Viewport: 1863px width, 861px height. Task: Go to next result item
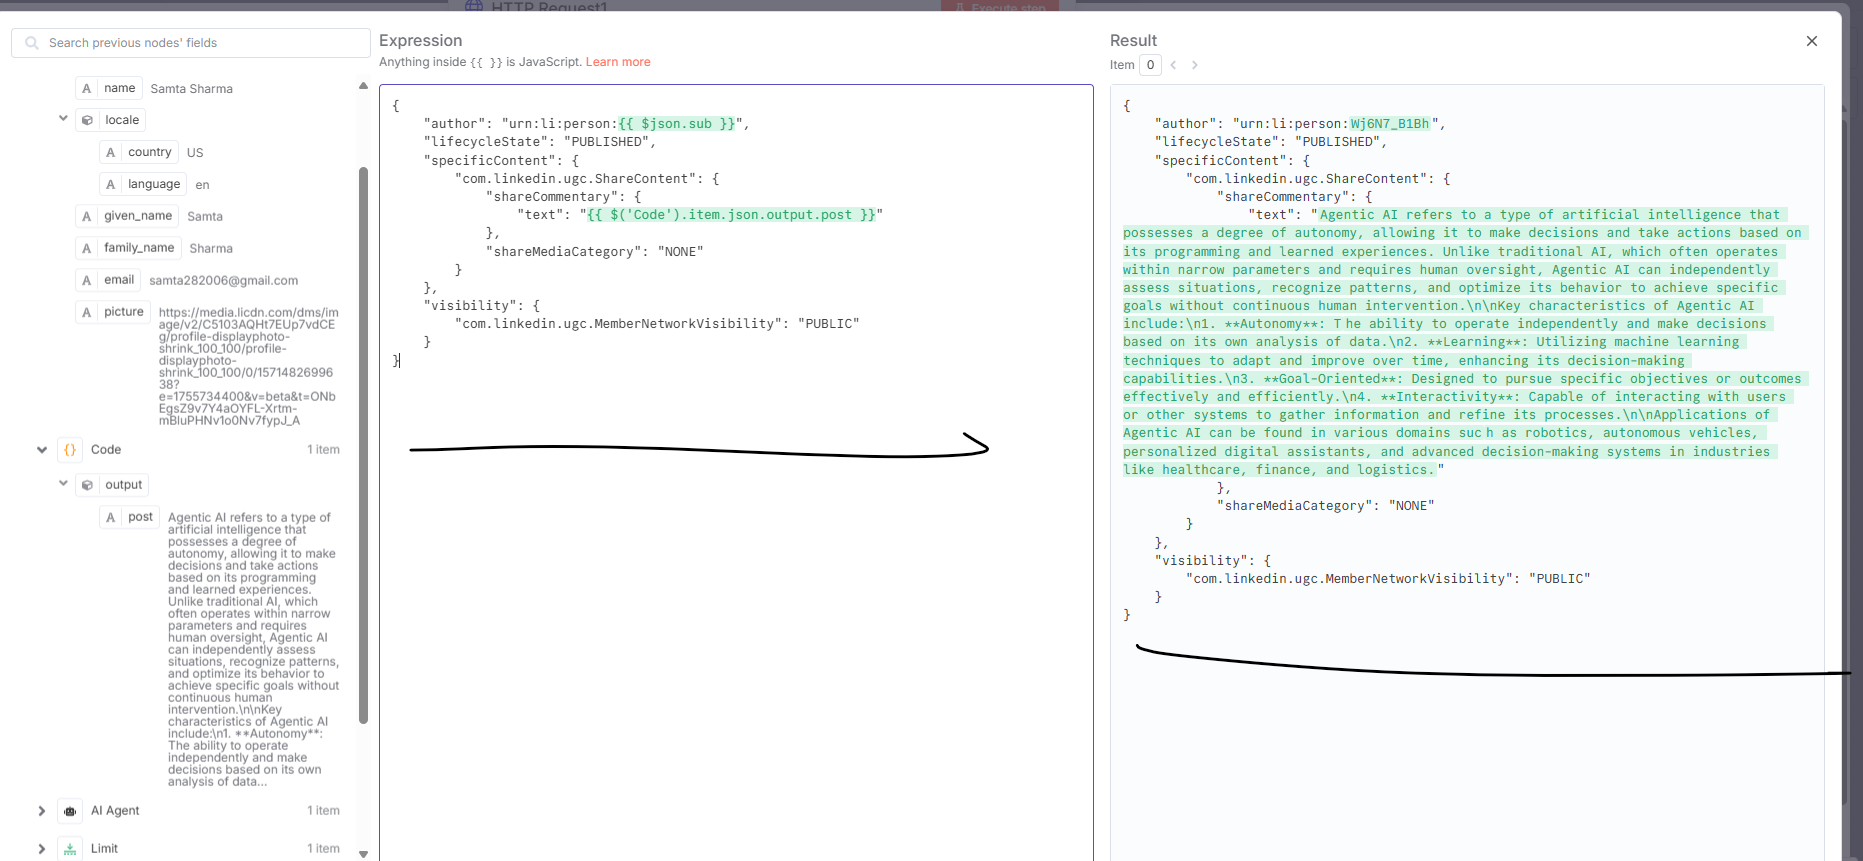point(1194,65)
